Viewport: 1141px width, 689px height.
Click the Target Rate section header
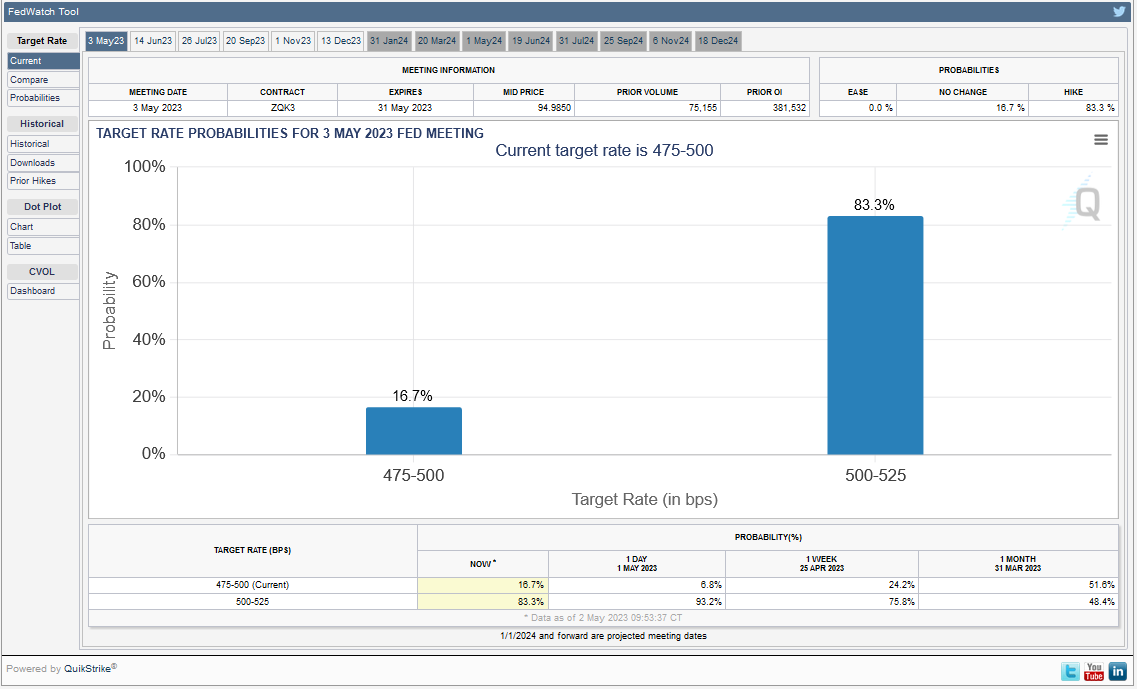tap(42, 41)
